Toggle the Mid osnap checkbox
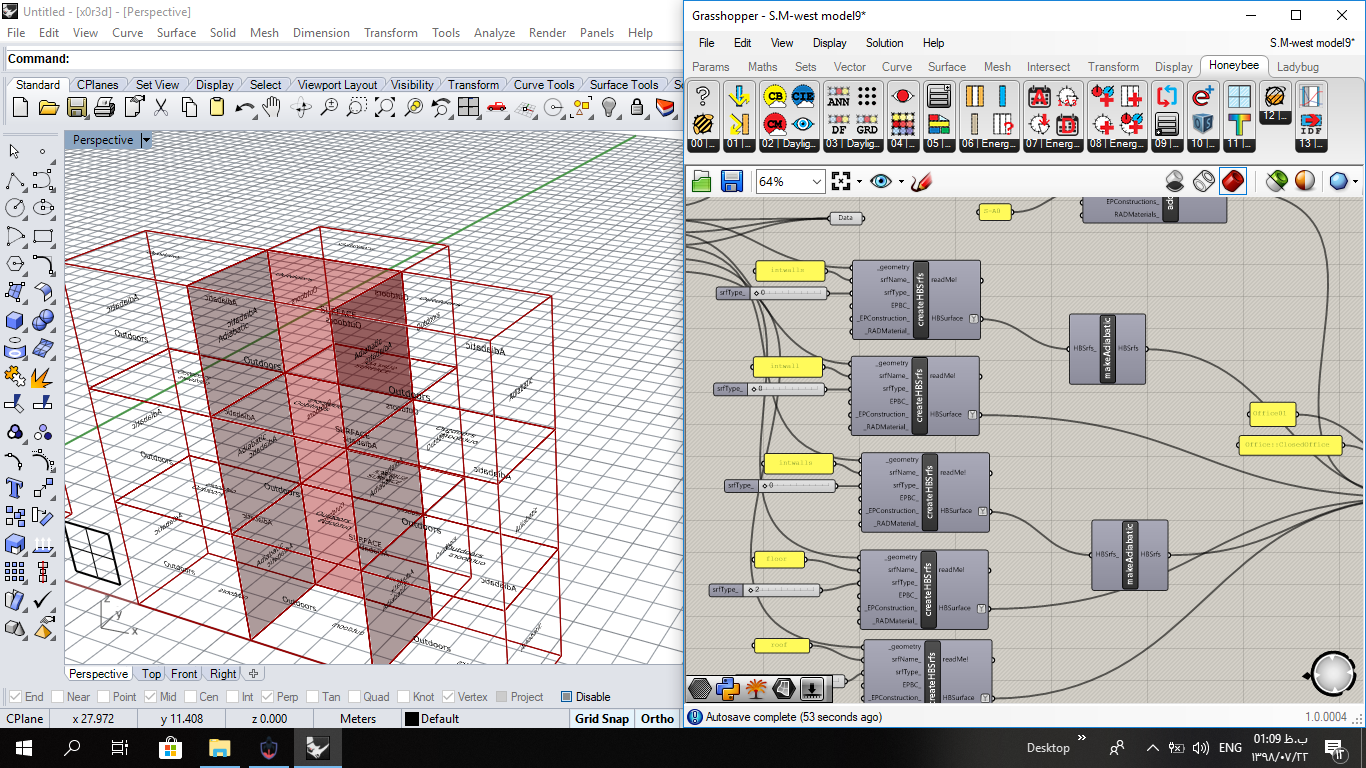The height and width of the screenshot is (768, 1366). (x=150, y=697)
